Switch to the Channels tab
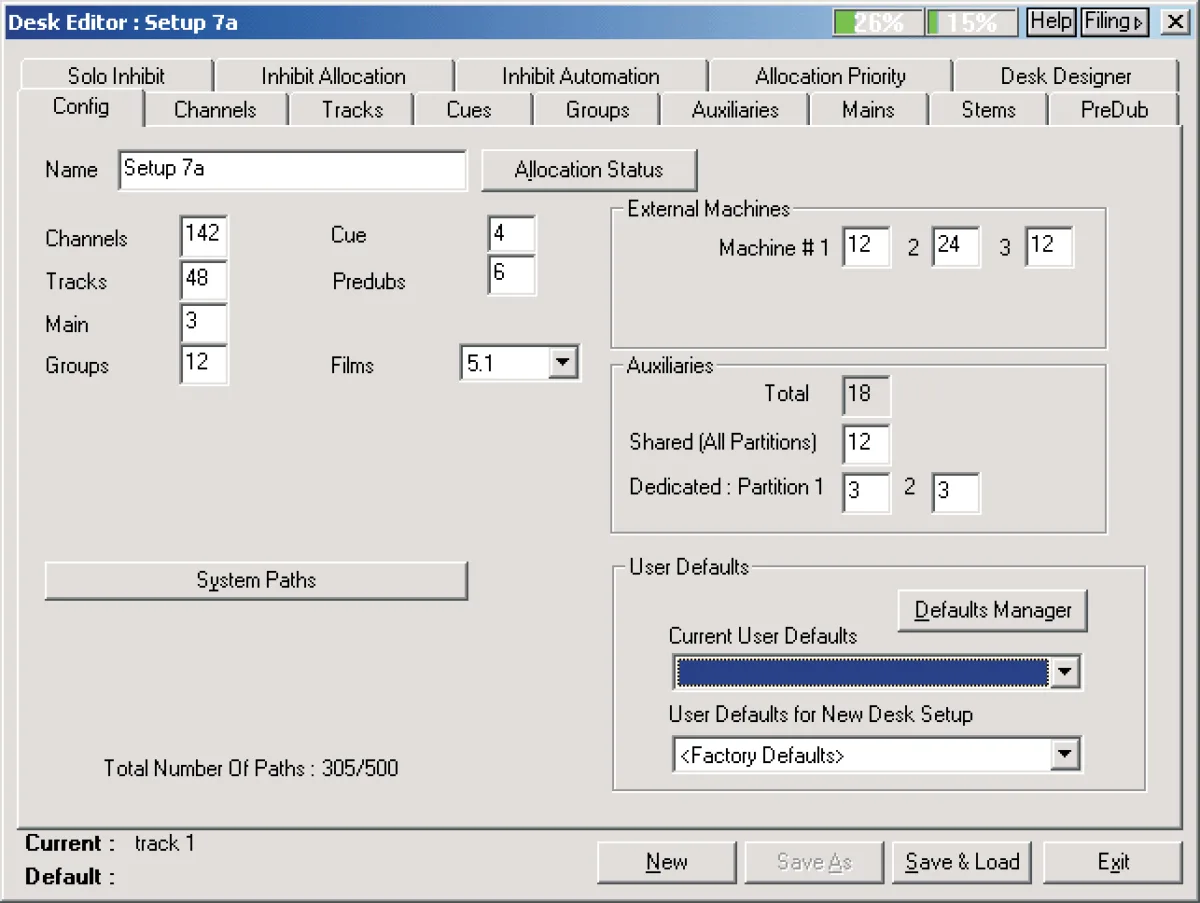 215,110
